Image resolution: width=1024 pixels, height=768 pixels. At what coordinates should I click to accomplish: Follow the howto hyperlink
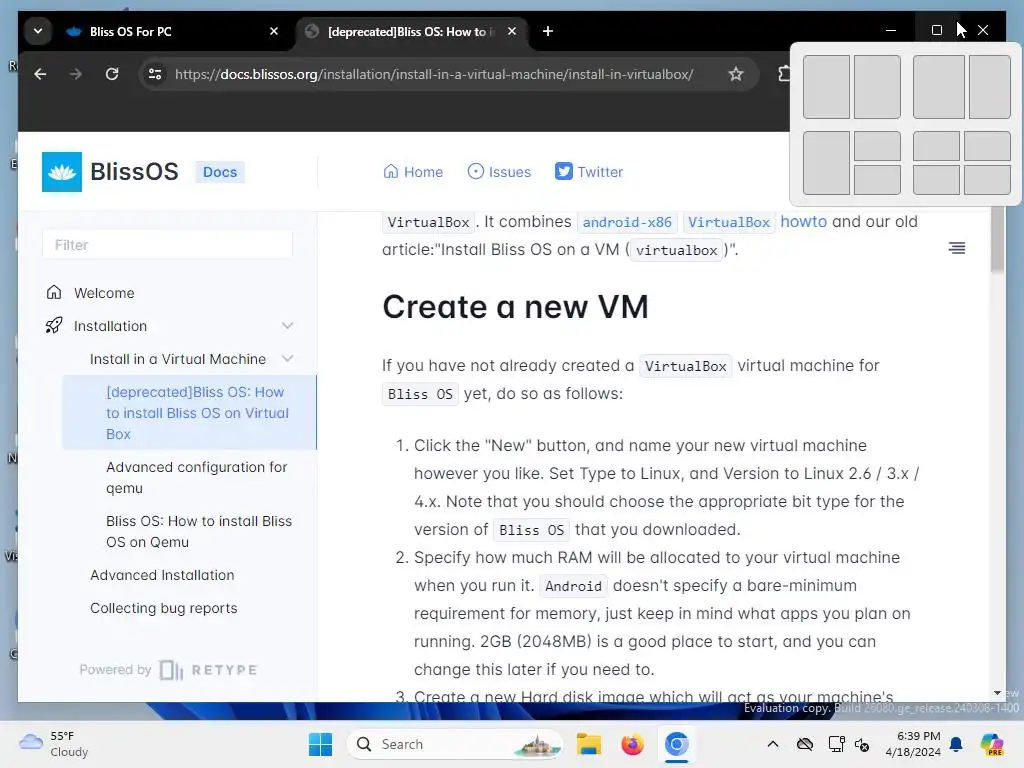(x=803, y=221)
